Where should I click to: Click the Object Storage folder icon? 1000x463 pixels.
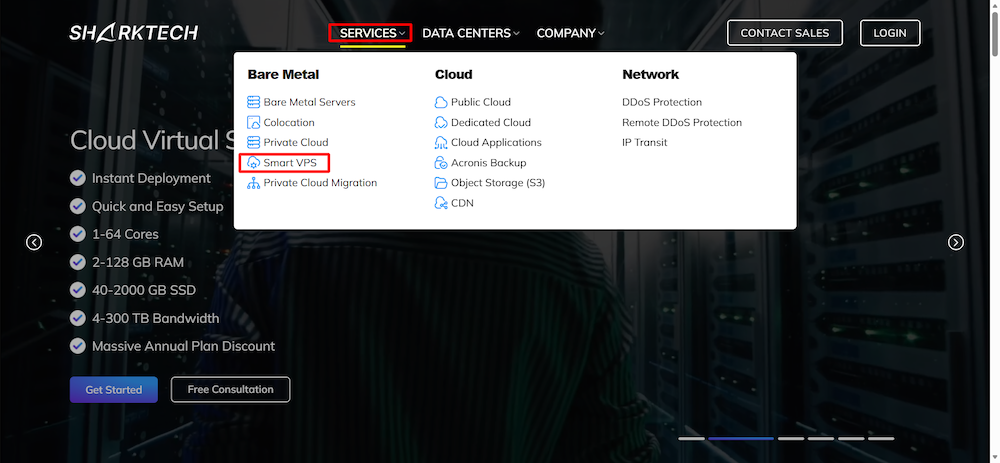pos(441,183)
